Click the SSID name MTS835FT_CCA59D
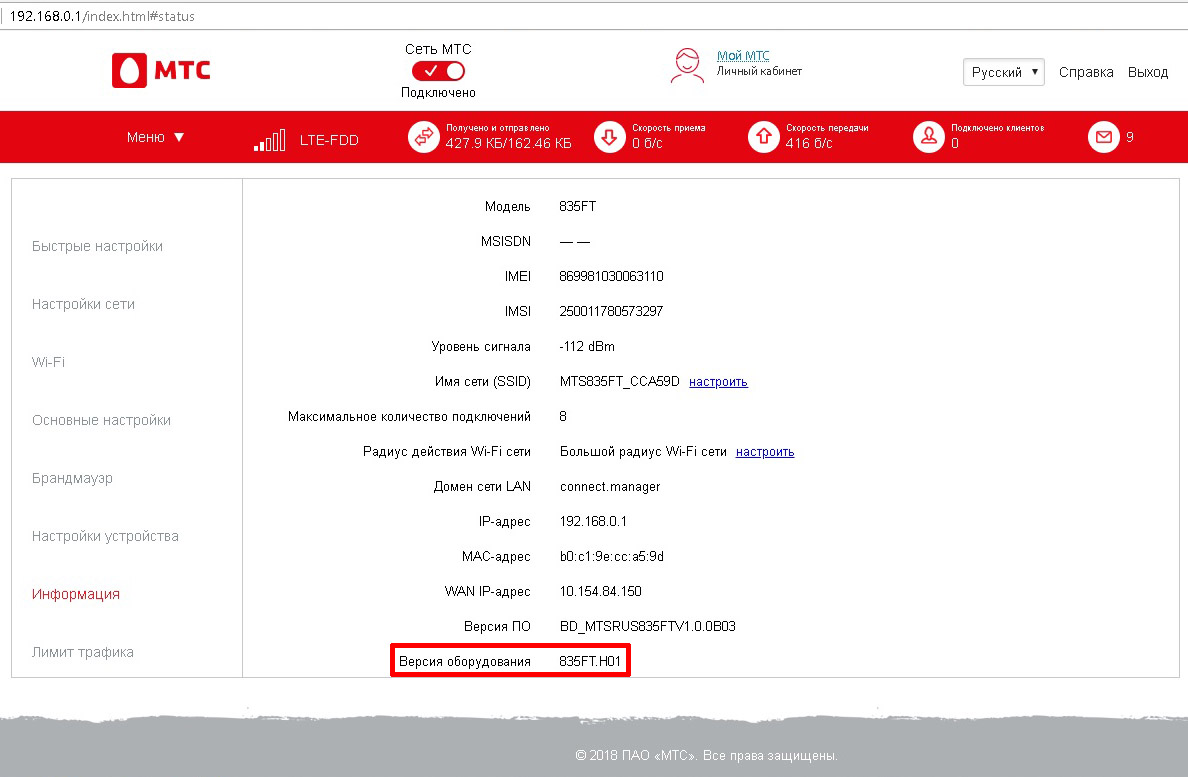The height and width of the screenshot is (777, 1188). coord(620,382)
